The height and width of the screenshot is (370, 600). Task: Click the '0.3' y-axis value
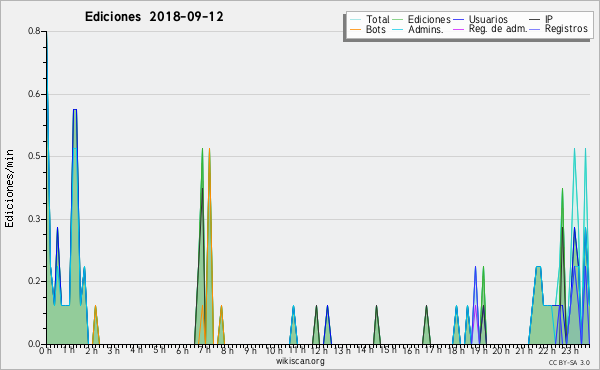(34, 219)
